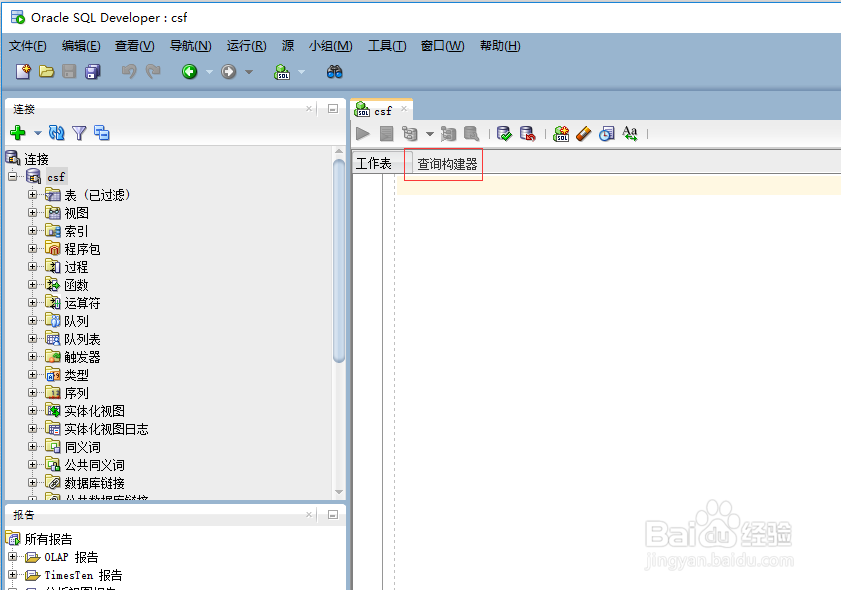Expand the 程序包 node
The height and width of the screenshot is (590, 841).
tap(32, 248)
